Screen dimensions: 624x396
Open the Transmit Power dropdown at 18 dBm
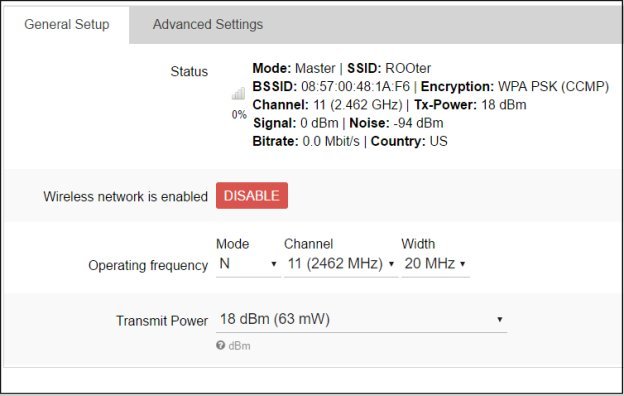pyautogui.click(x=361, y=320)
